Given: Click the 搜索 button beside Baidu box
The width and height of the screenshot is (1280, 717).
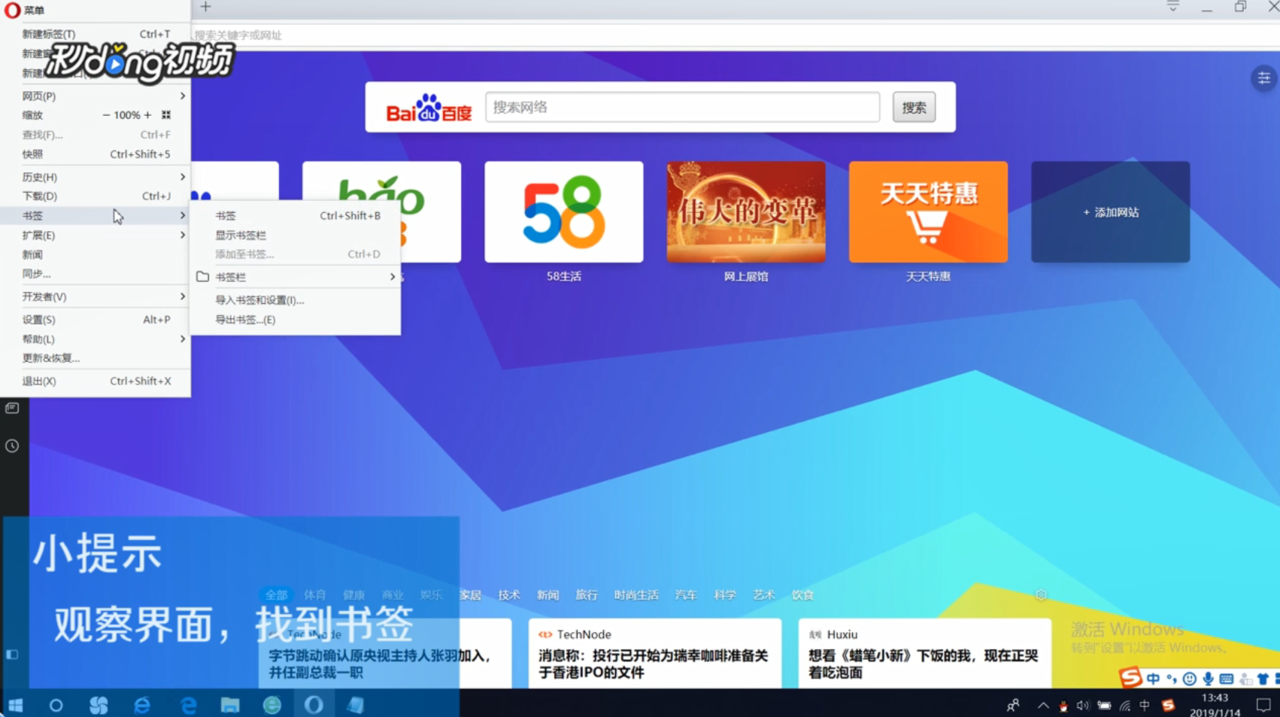Looking at the screenshot, I should (914, 107).
